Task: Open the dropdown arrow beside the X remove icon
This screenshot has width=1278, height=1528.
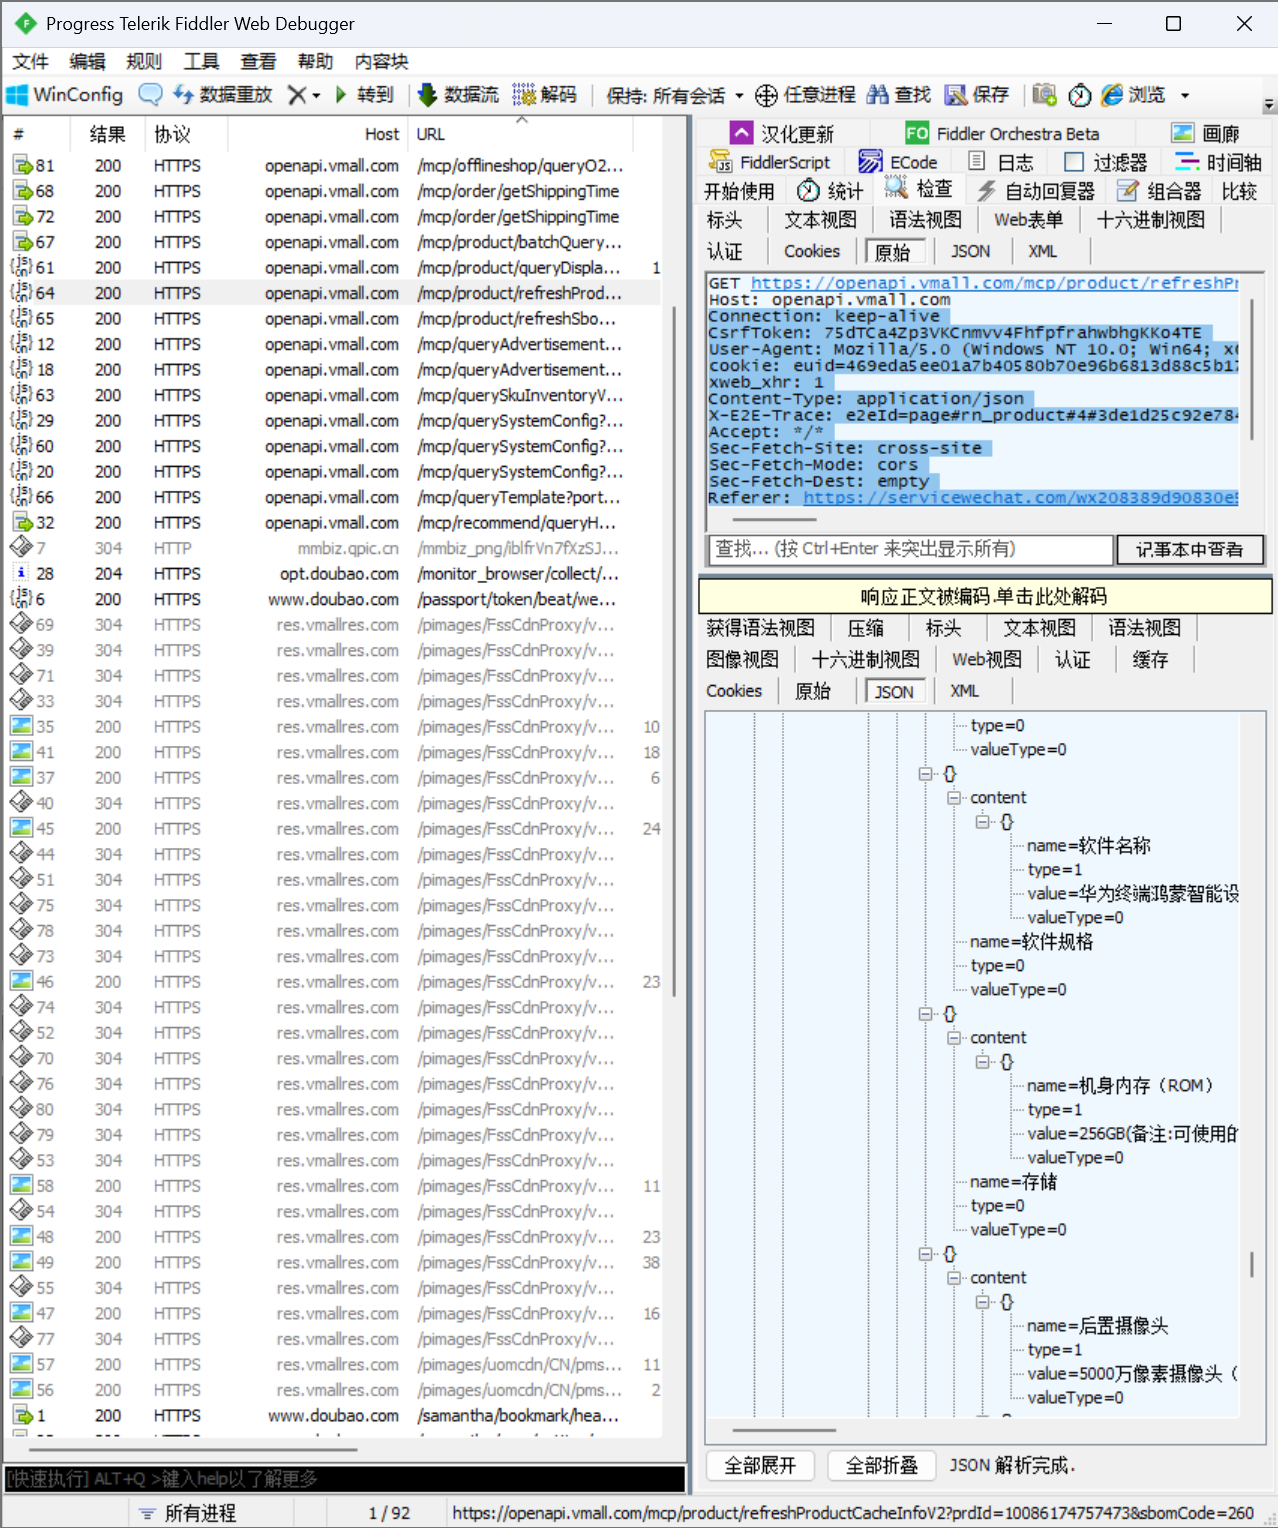Action: pos(316,96)
